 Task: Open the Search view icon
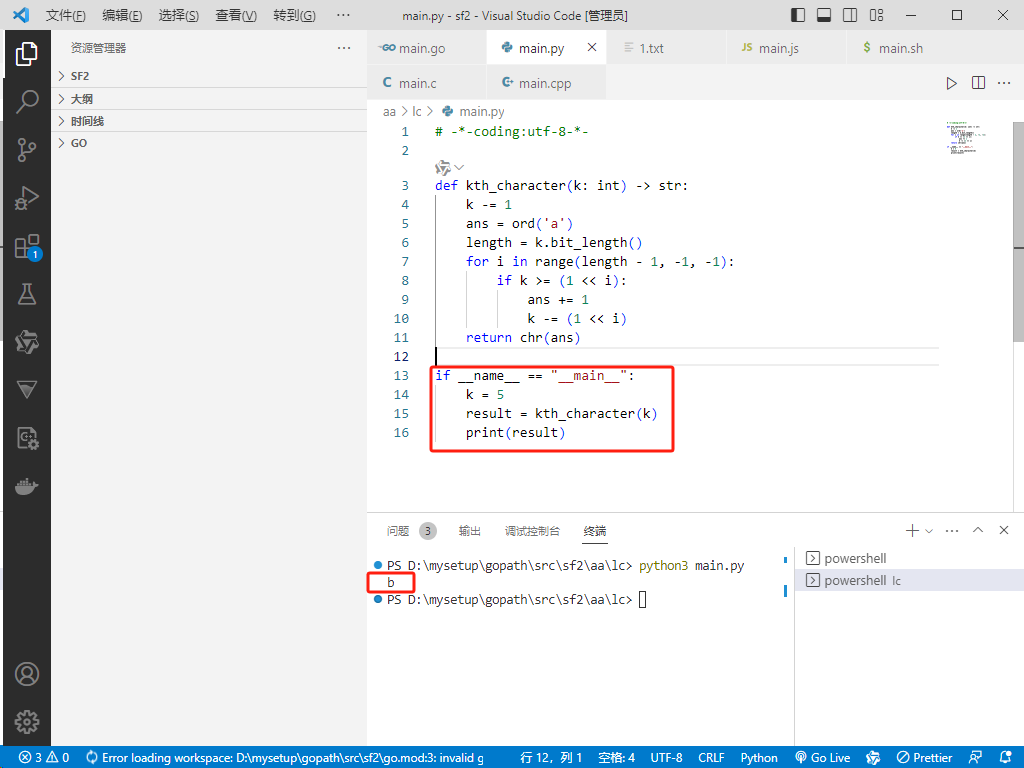pyautogui.click(x=27, y=102)
